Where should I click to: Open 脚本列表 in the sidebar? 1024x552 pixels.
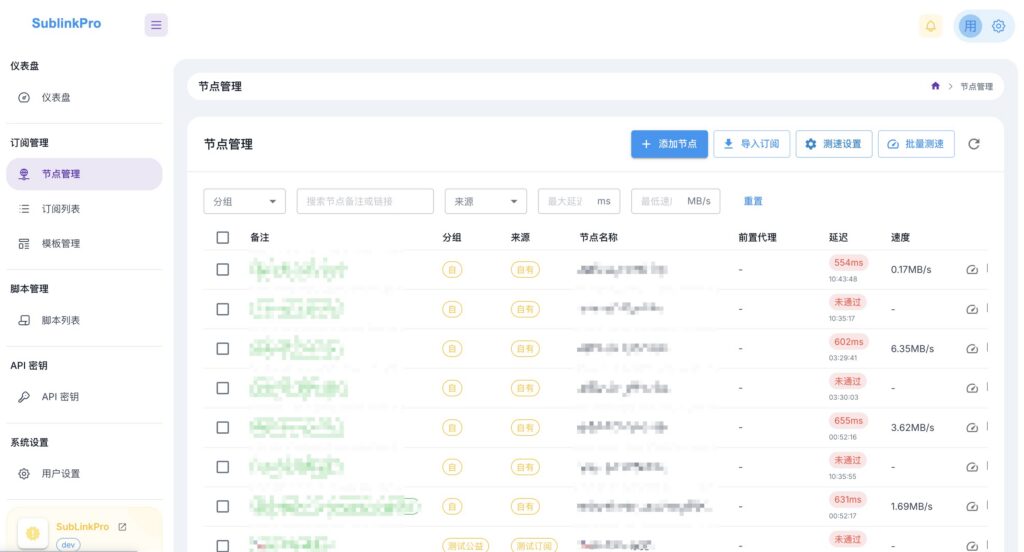pos(84,320)
